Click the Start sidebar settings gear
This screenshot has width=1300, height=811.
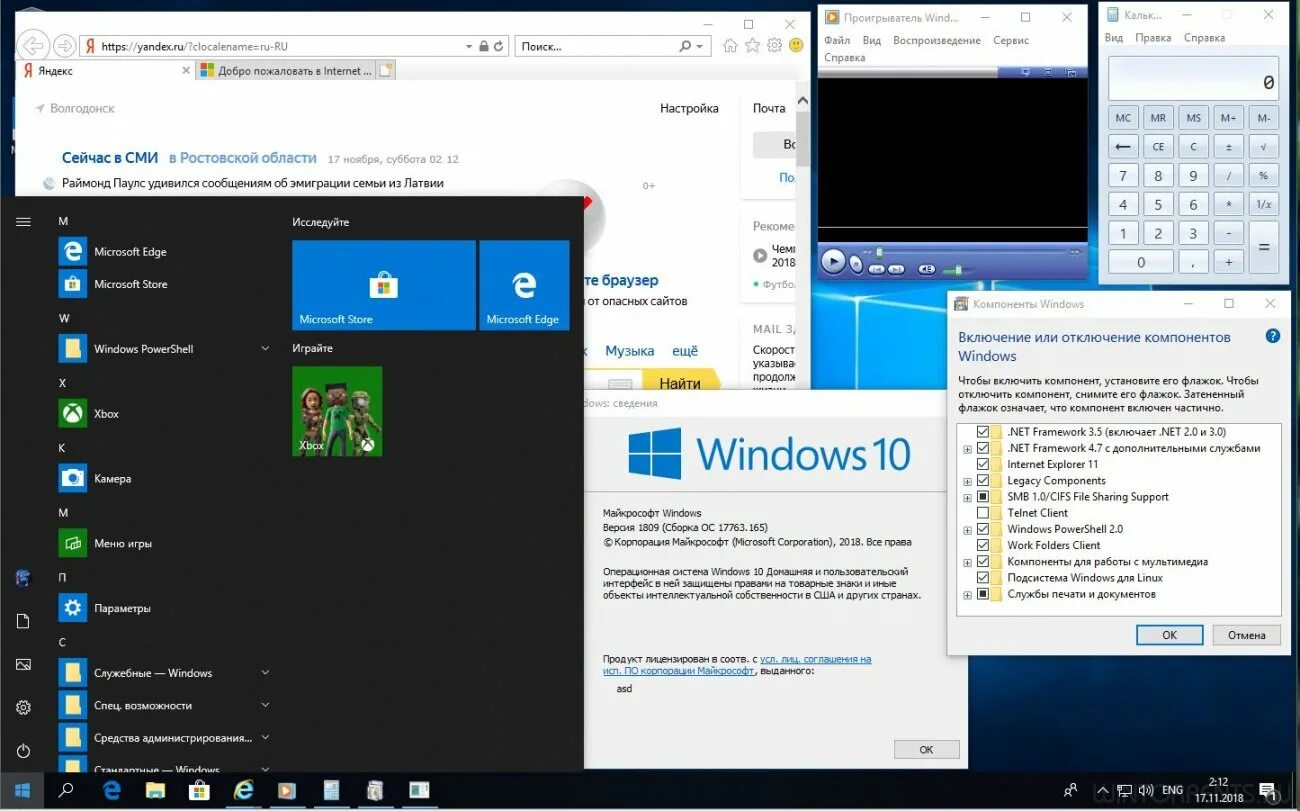click(x=23, y=707)
